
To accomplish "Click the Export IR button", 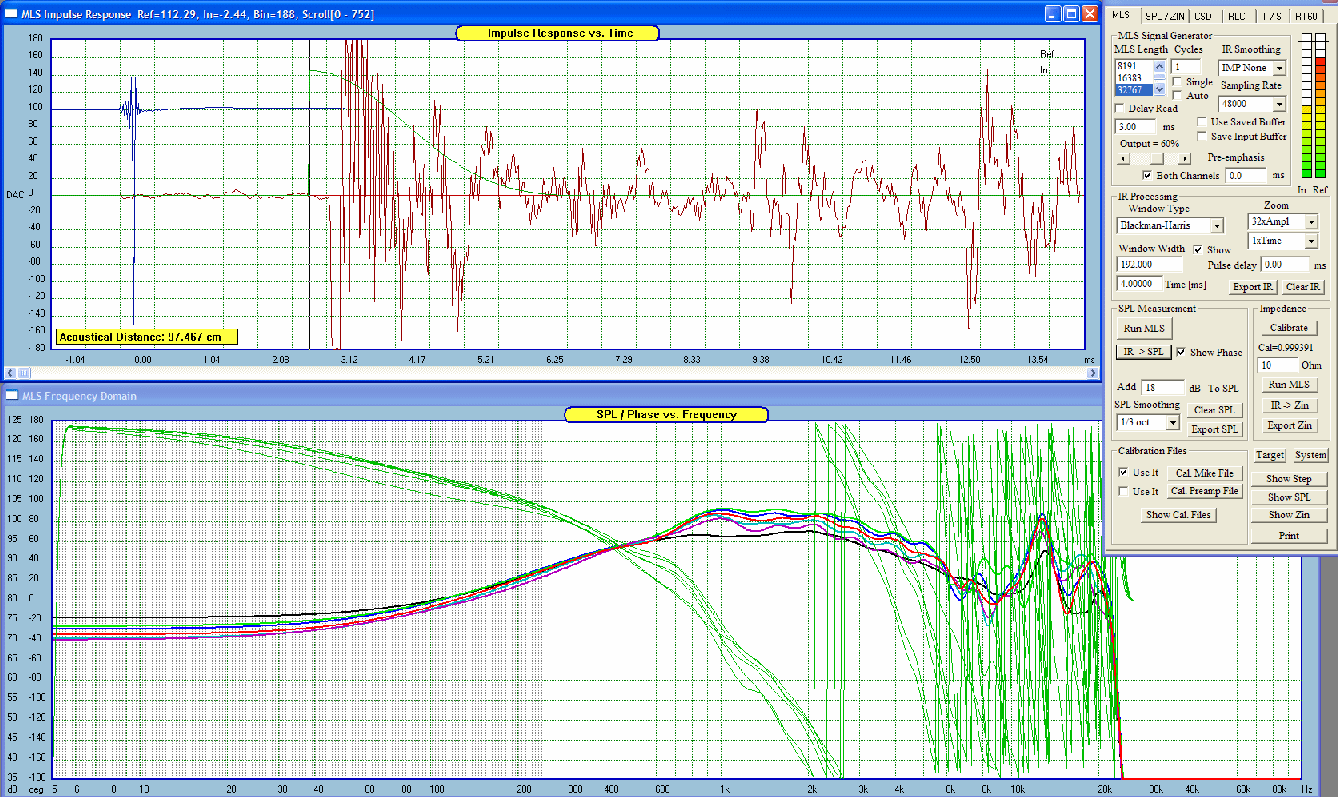I will (x=1255, y=287).
